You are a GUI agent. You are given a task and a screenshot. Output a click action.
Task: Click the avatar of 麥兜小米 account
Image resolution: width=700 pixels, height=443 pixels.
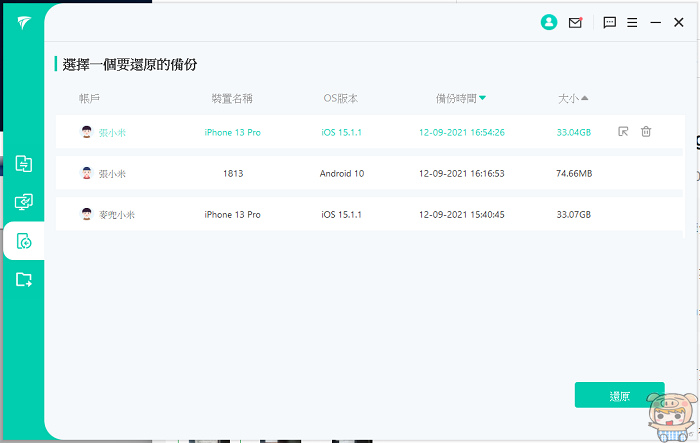[87, 214]
